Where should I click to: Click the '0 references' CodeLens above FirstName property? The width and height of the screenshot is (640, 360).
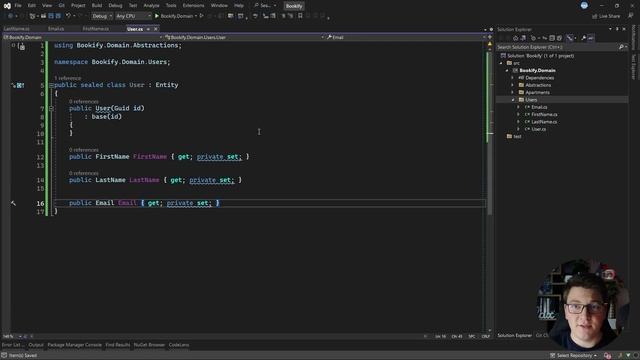point(84,150)
